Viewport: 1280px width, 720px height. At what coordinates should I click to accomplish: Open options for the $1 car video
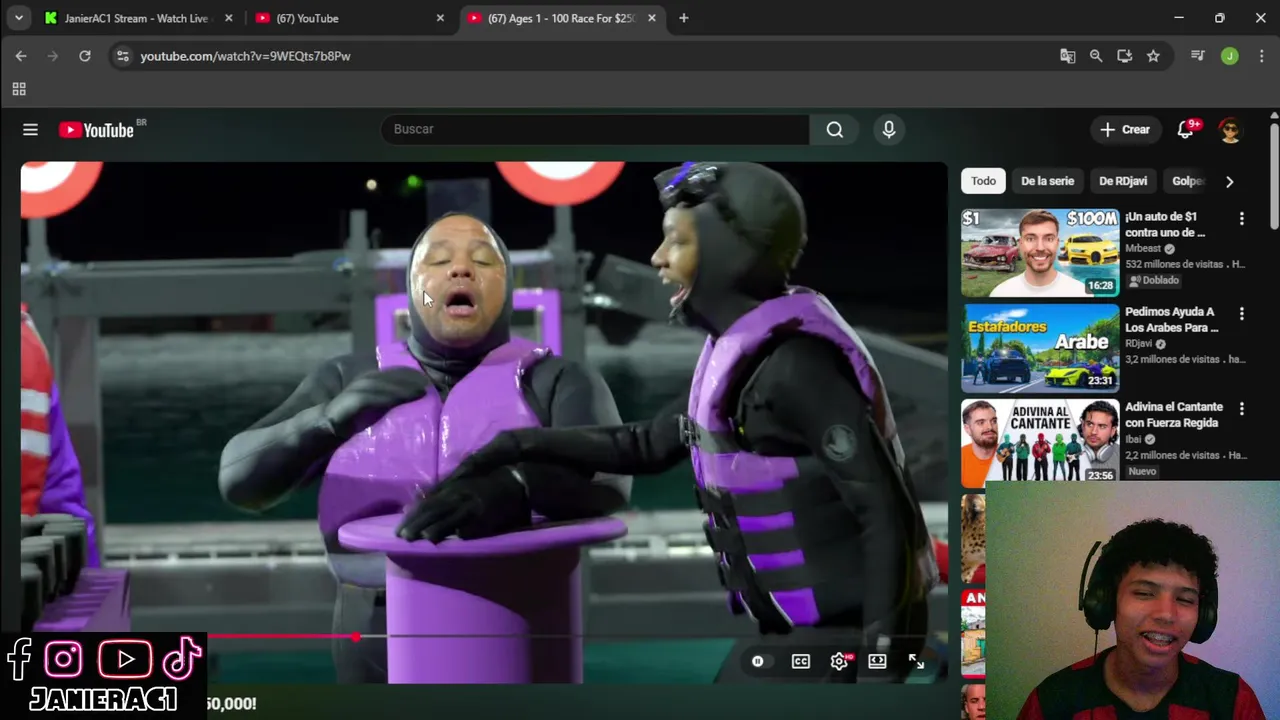click(1242, 218)
